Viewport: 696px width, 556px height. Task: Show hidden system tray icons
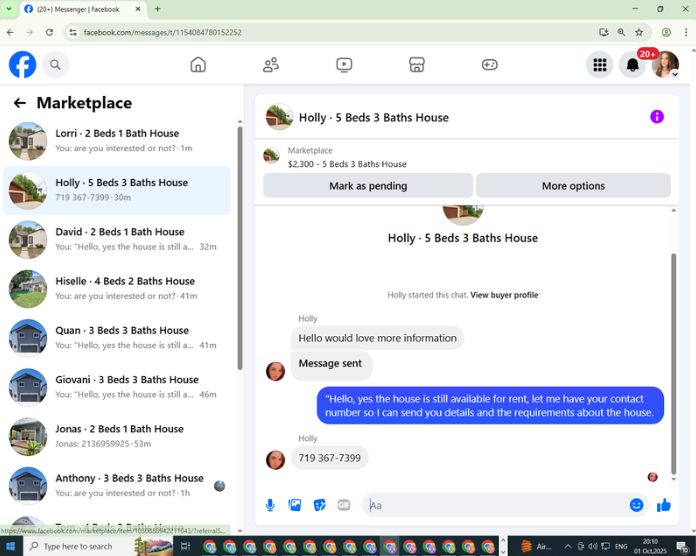[568, 546]
